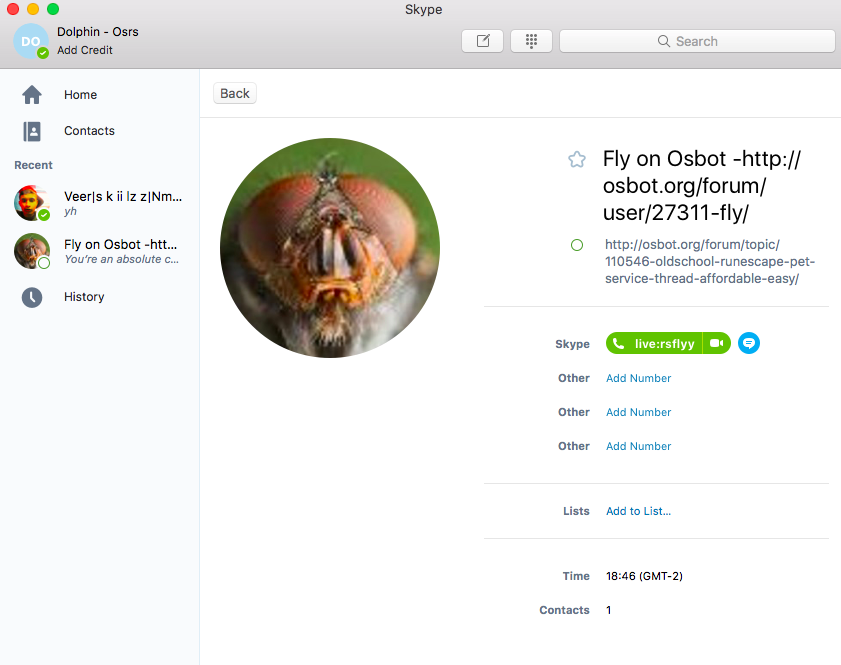
Task: Click the preview text 'You're an absolute c...'
Action: (x=121, y=260)
